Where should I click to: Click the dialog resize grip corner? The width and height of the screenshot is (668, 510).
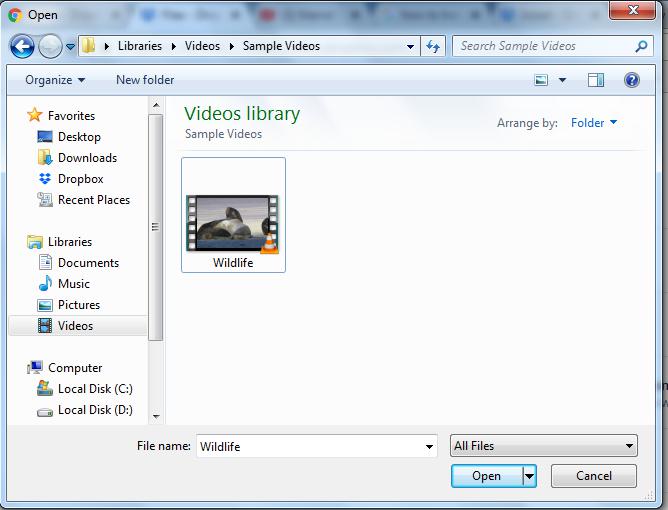coord(649,496)
